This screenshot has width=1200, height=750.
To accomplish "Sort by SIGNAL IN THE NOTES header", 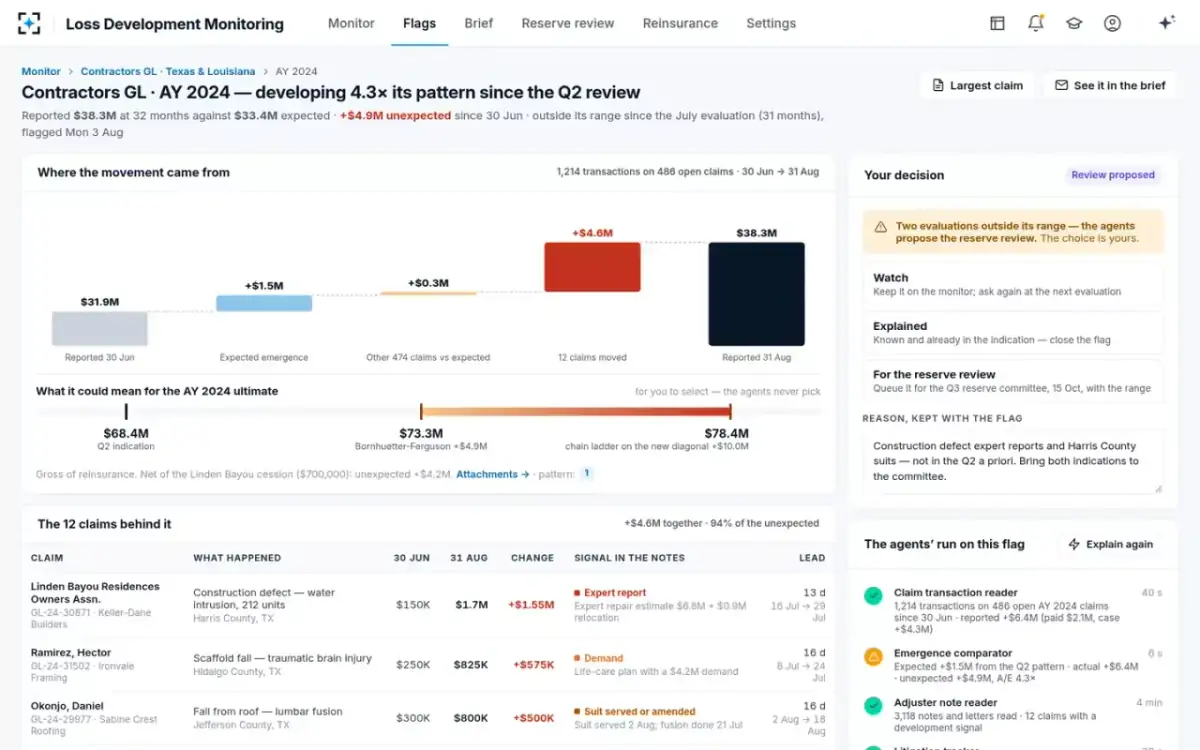I will click(x=627, y=558).
